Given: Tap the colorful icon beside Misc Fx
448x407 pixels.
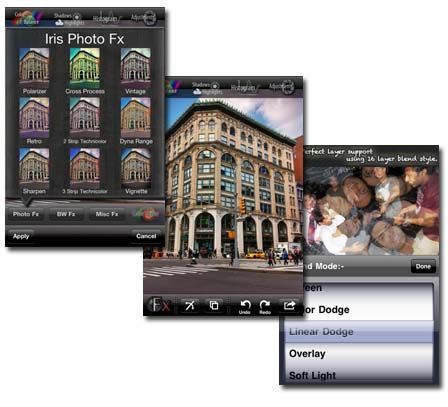Looking at the screenshot, I should pos(147,214).
